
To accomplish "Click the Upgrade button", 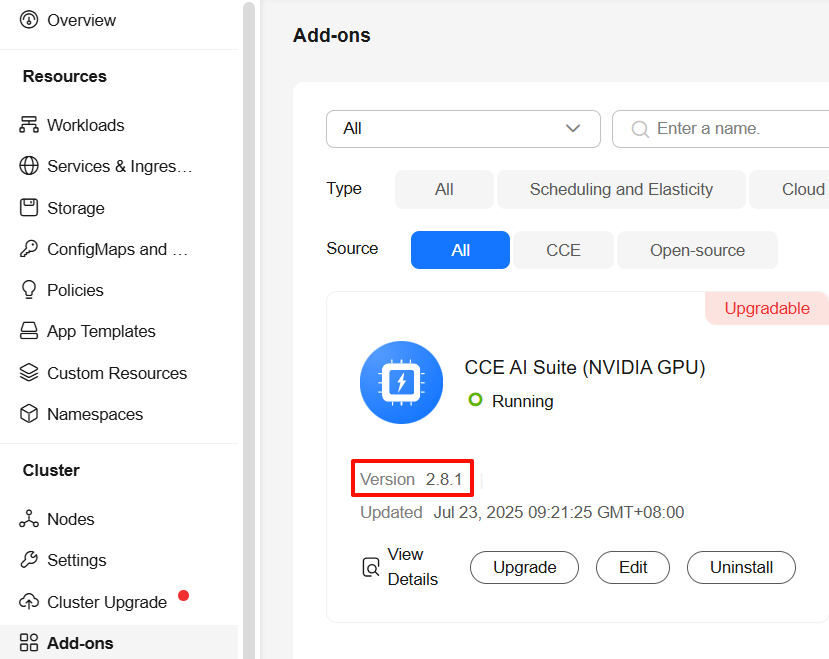I will pos(524,568).
